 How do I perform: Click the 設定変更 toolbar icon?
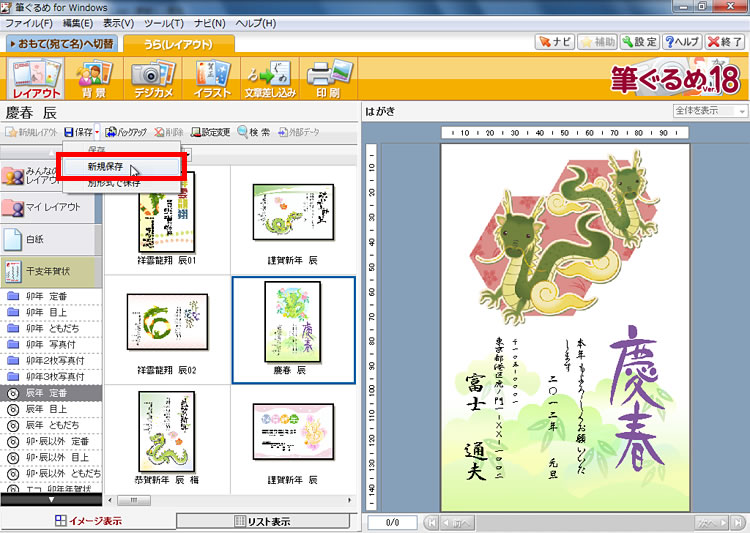210,132
